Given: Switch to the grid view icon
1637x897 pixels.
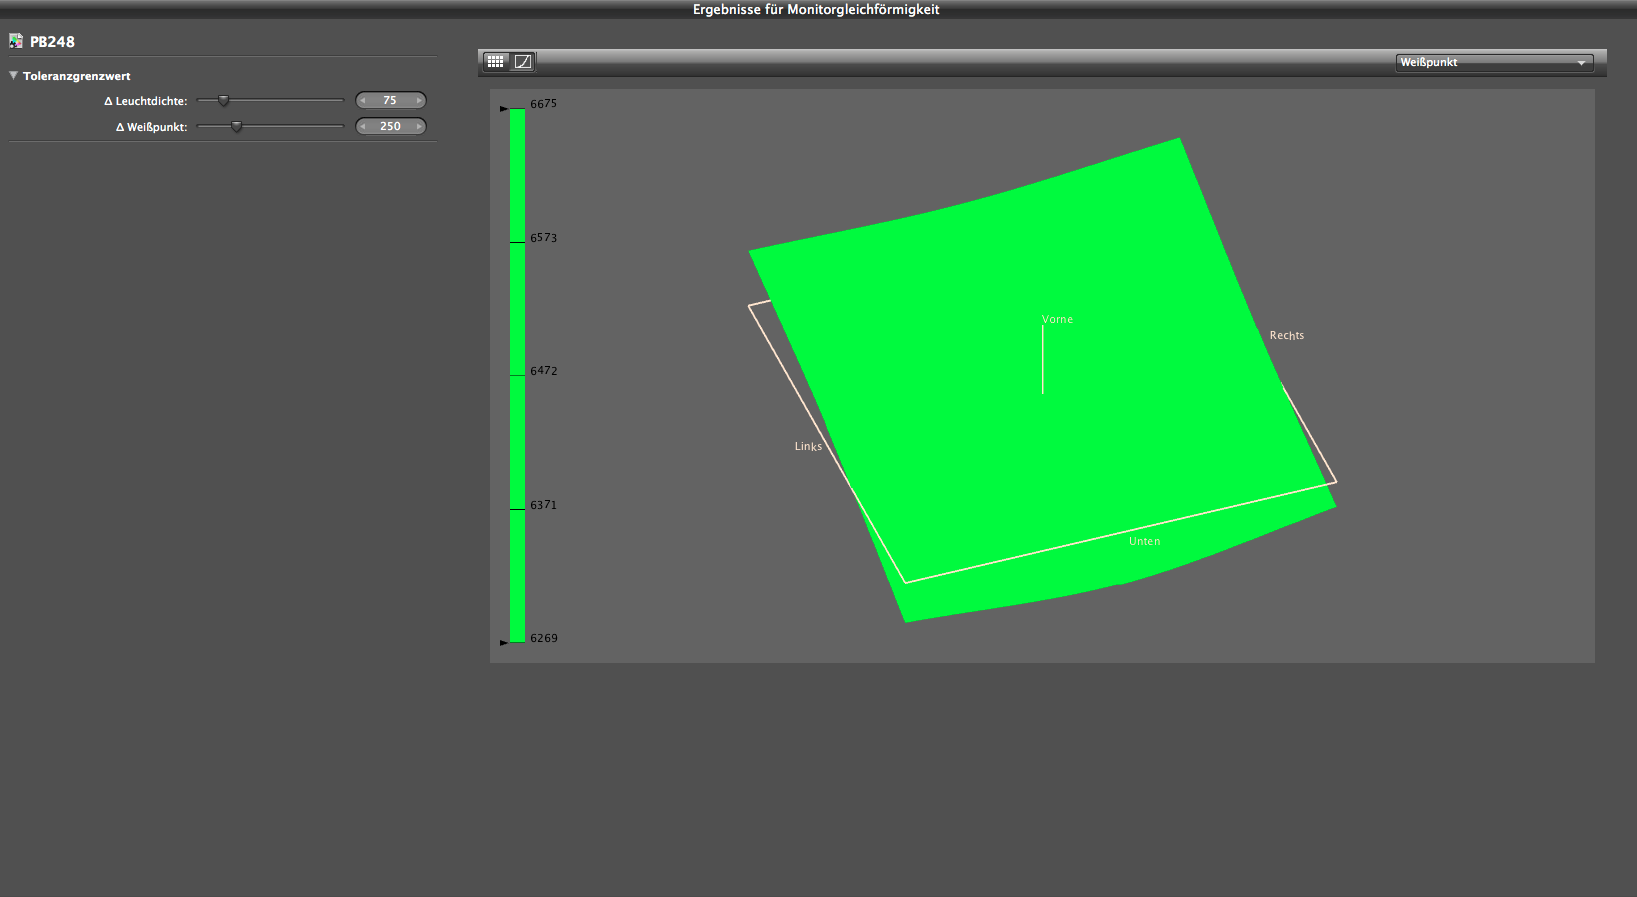Looking at the screenshot, I should pyautogui.click(x=496, y=62).
